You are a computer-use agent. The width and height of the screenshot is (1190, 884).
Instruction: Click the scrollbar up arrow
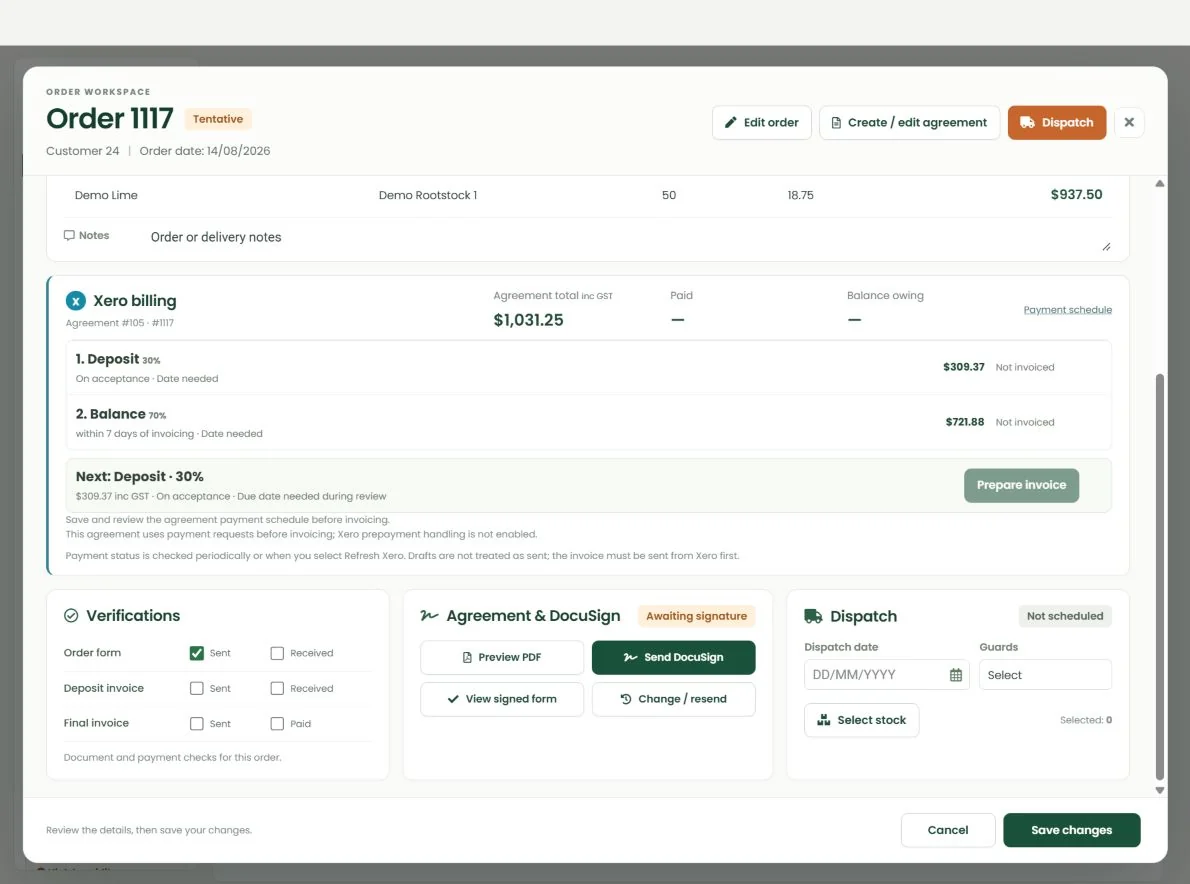click(1160, 184)
